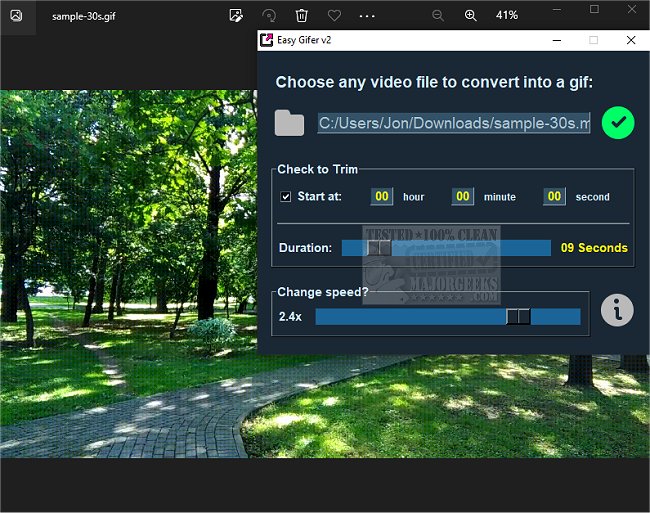
Task: Uncheck the Start at trim checkbox
Action: pos(286,196)
